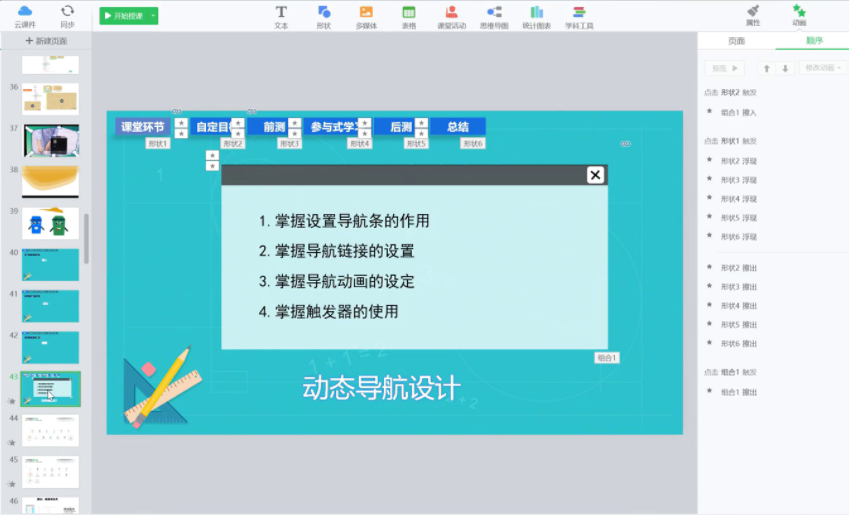Click the link icon above 课堂环节

(177, 112)
